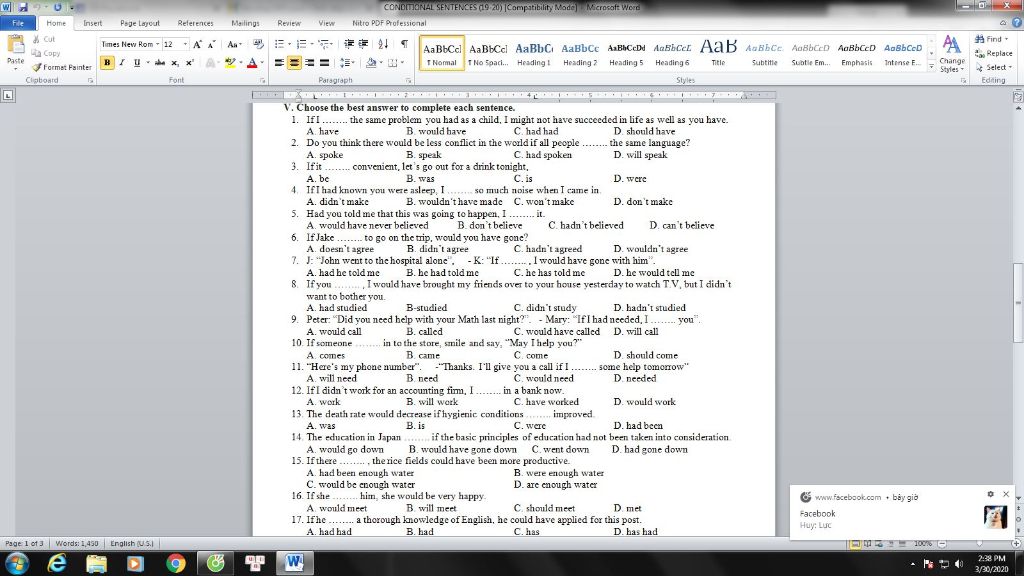The height and width of the screenshot is (576, 1024).
Task: Expand the Styles gallery
Action: pos(931,67)
